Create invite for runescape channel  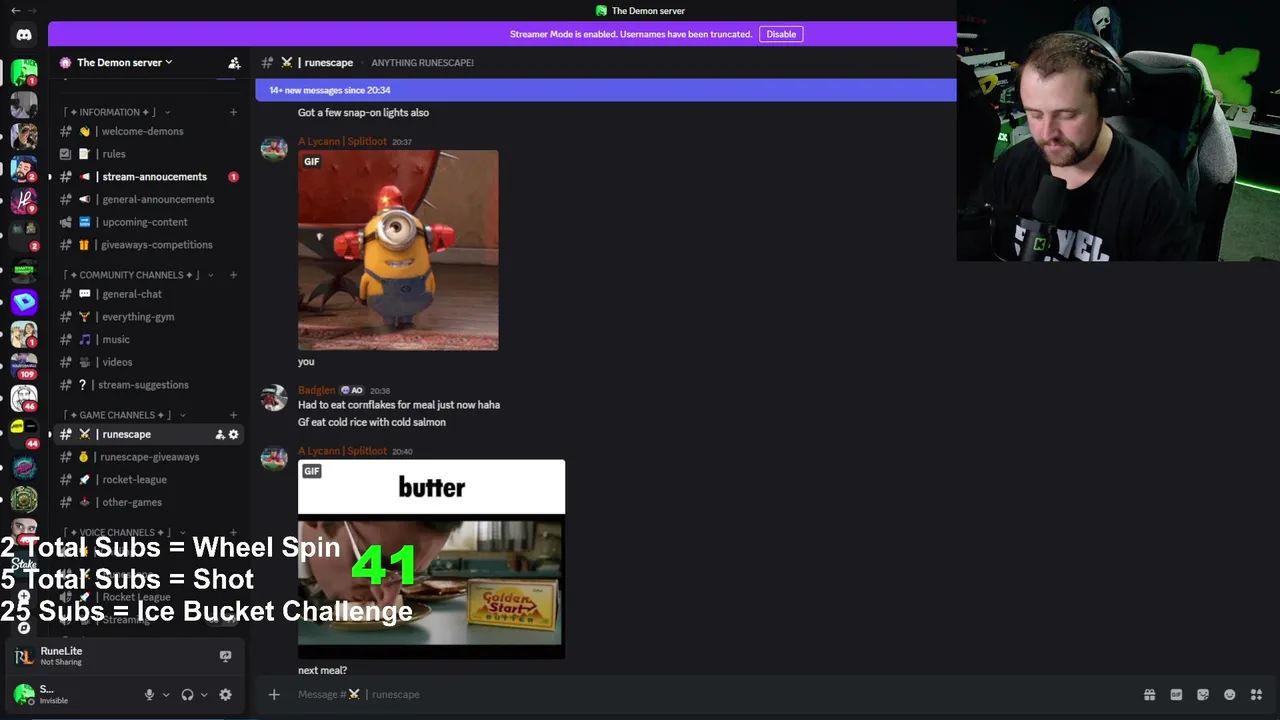220,434
